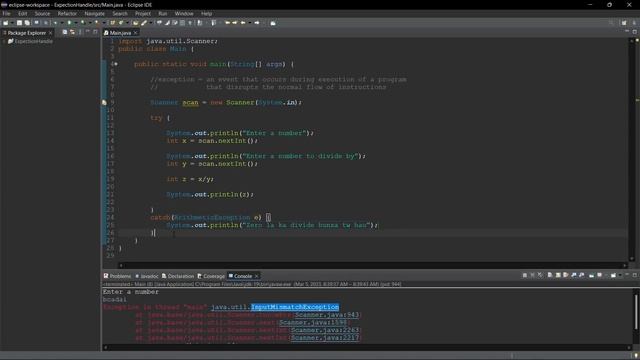
Task: Click Remove All Terminated Launches icon
Action: (x=540, y=276)
